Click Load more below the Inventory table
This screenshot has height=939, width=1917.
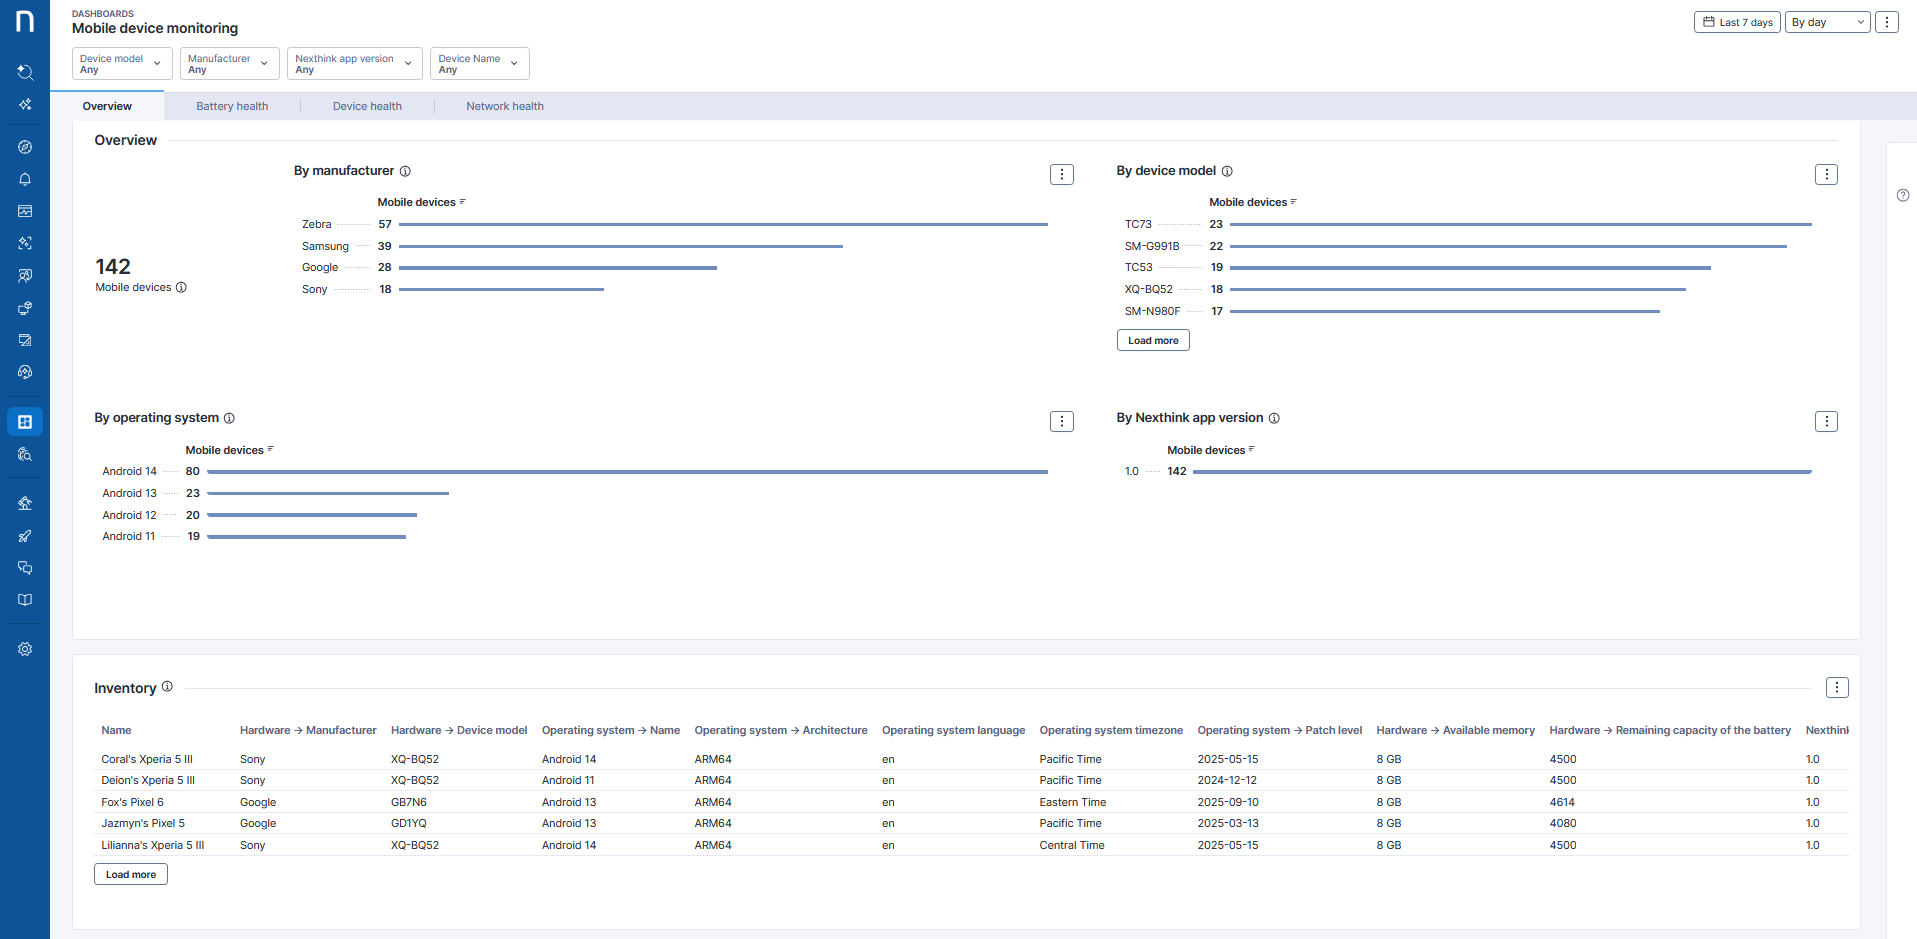(x=130, y=873)
